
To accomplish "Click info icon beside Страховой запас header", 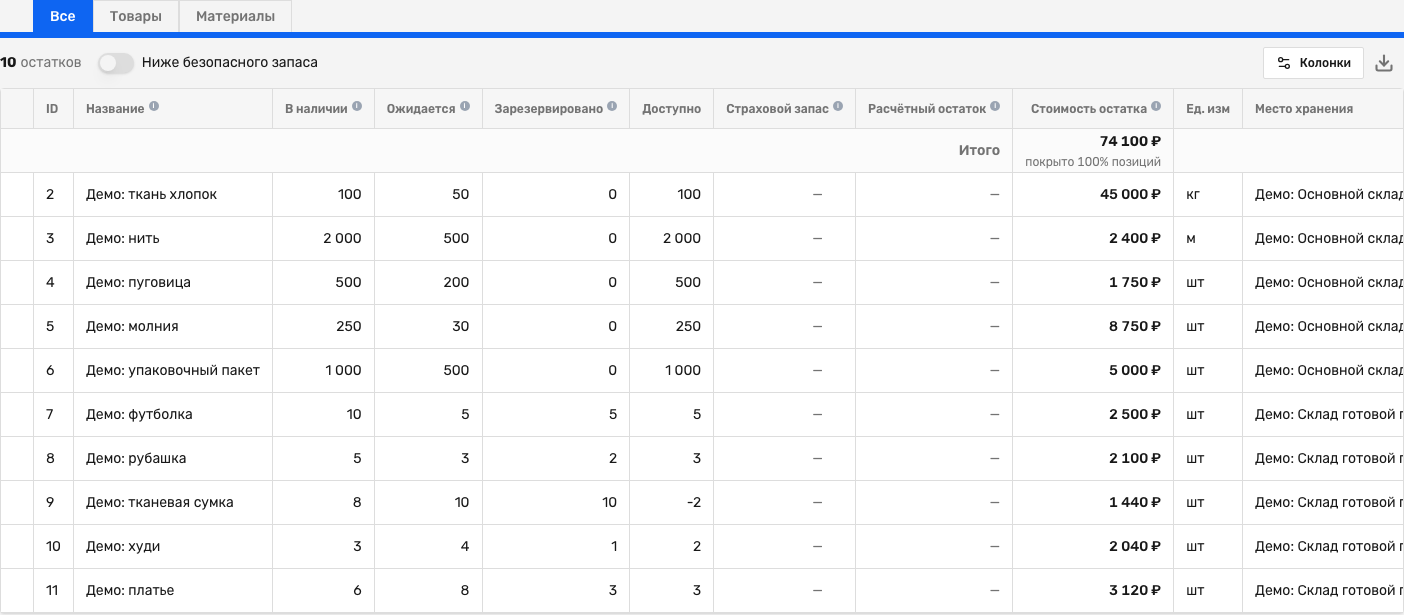I will click(838, 107).
